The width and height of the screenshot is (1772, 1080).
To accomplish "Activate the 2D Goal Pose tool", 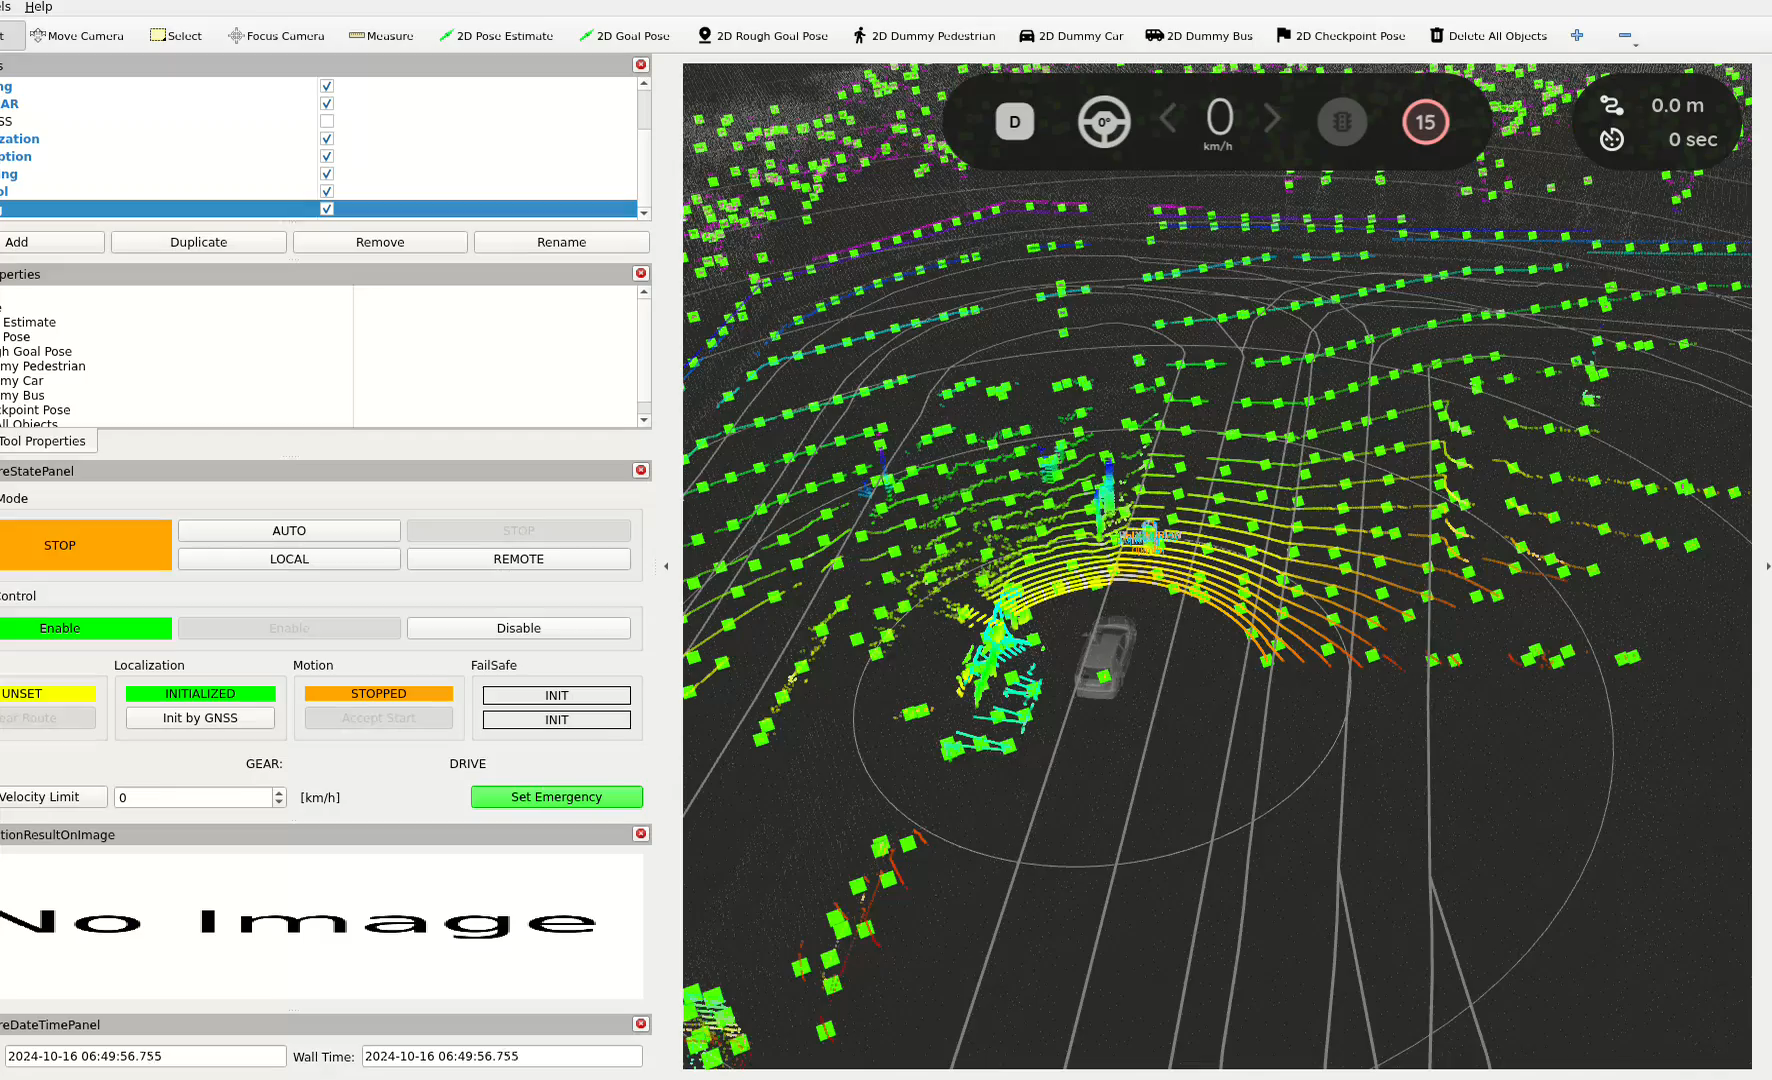I will [x=624, y=36].
